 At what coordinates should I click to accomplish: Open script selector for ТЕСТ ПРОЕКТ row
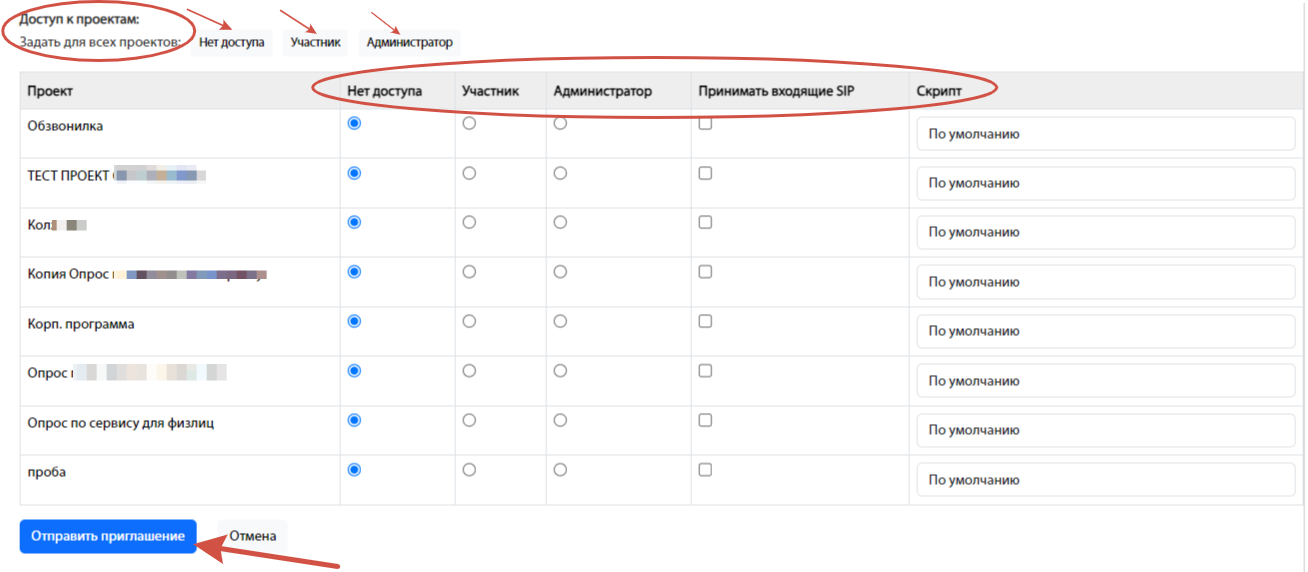[x=1105, y=183]
